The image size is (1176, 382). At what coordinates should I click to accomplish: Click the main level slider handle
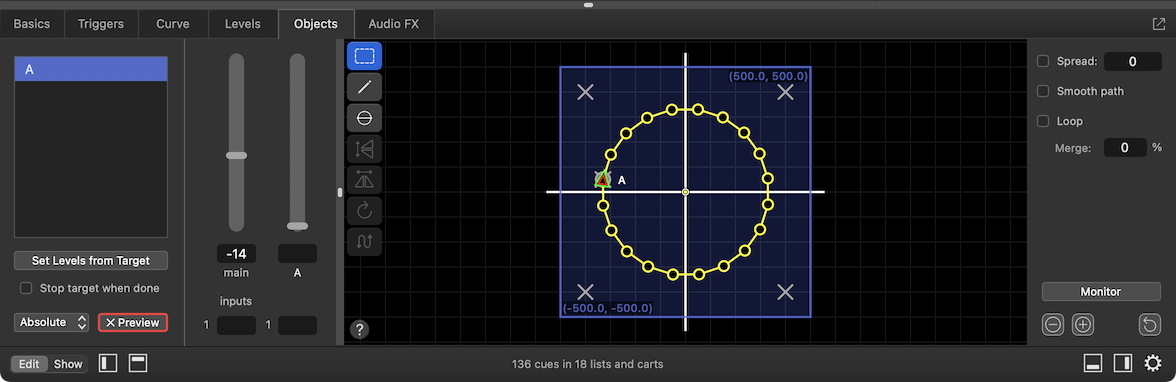pos(236,155)
